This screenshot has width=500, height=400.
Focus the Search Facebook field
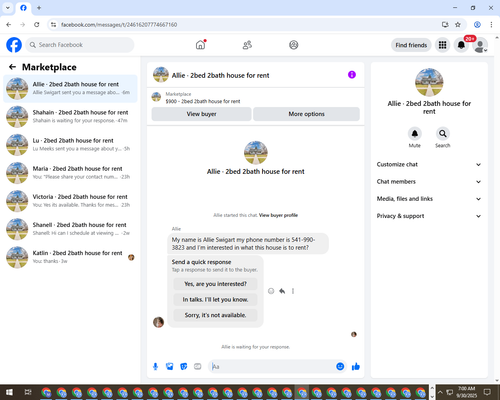(x=80, y=45)
